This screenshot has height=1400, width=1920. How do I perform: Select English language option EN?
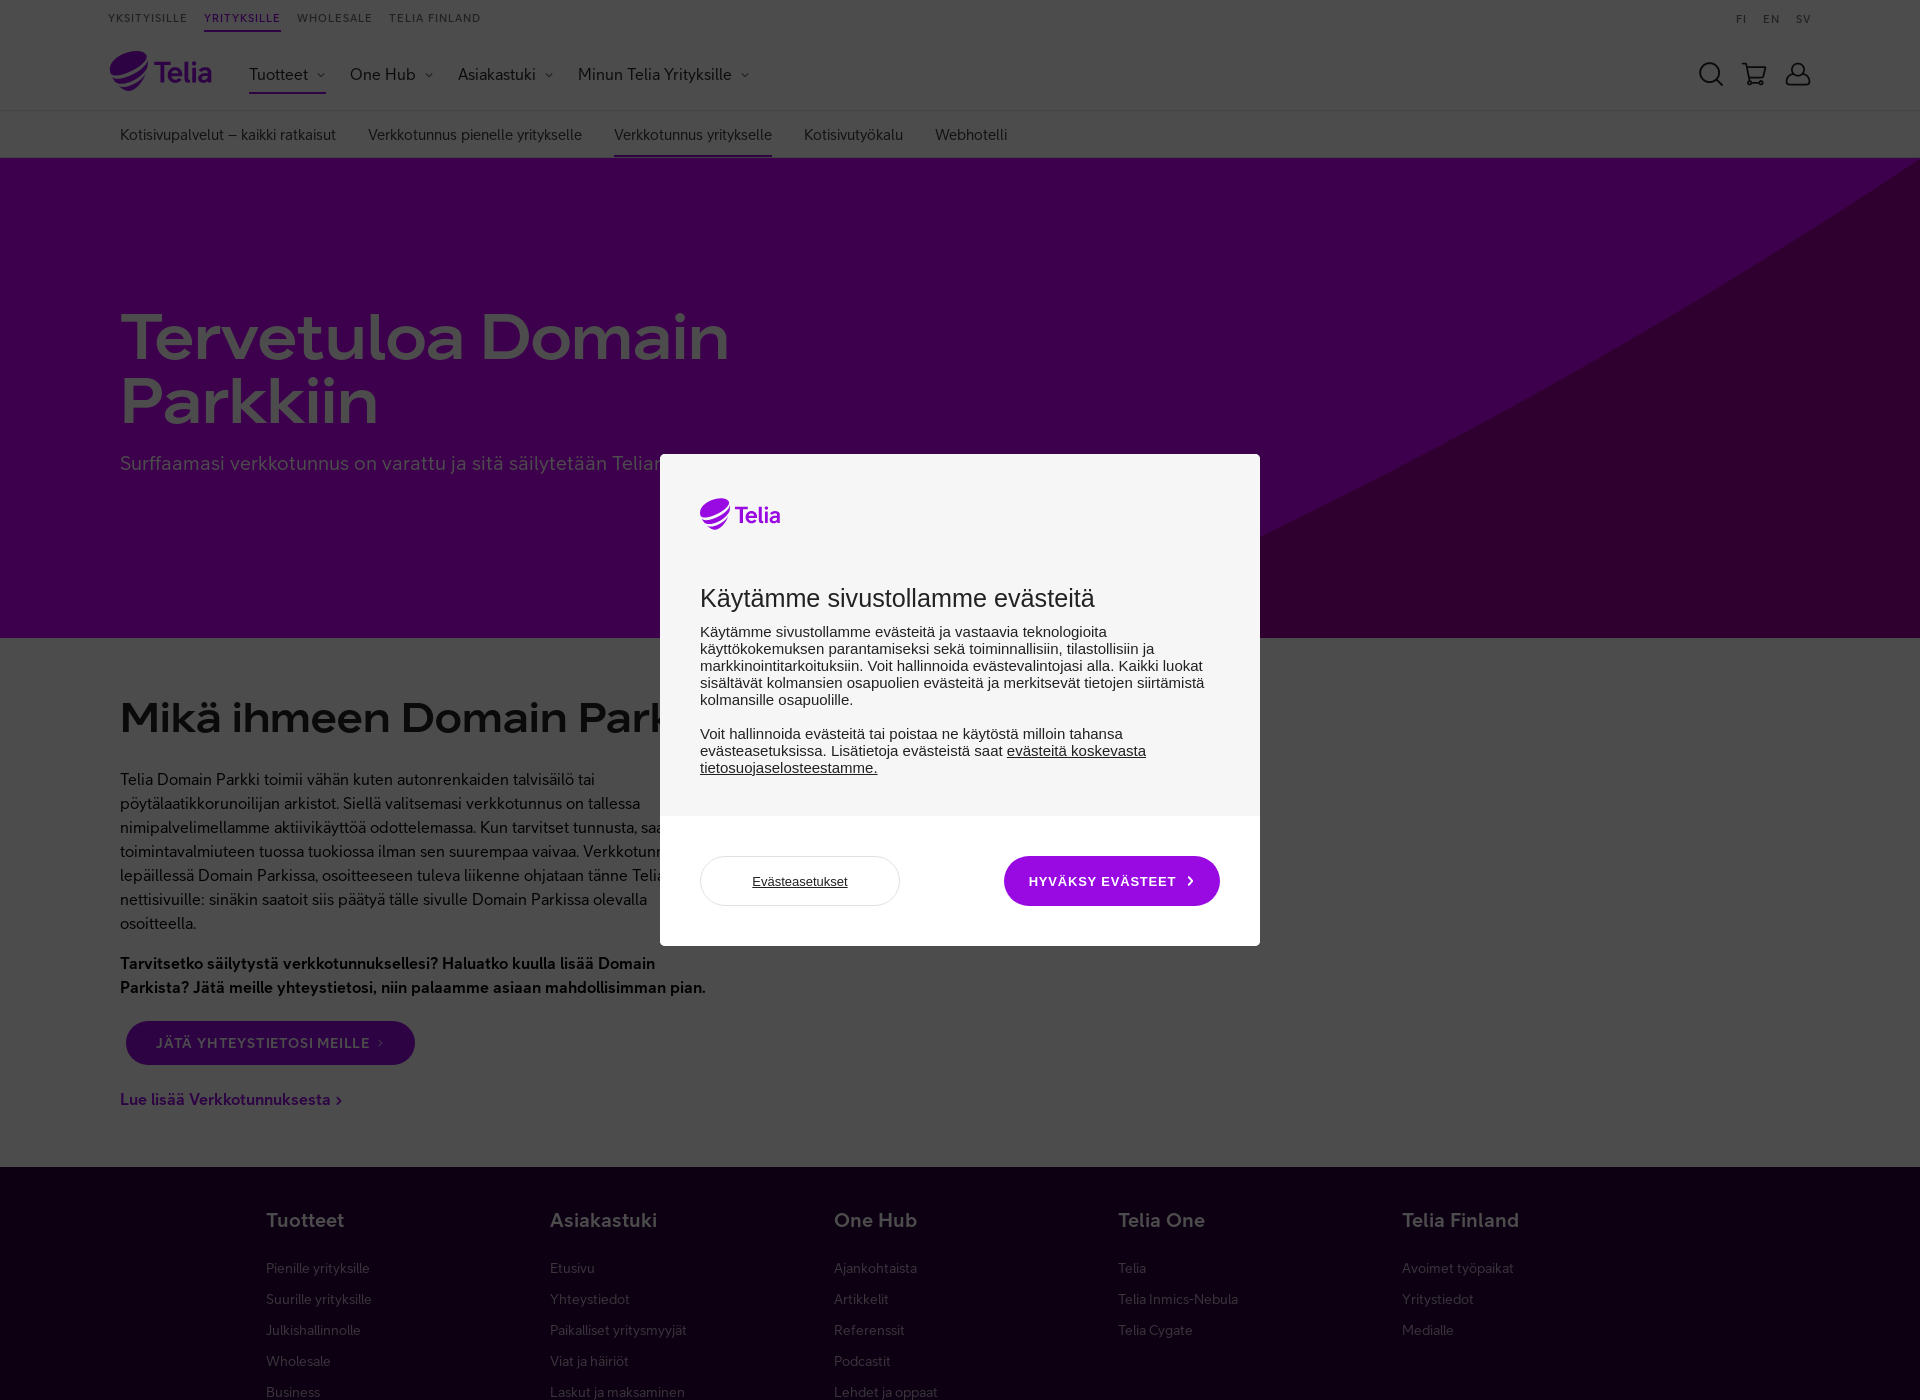(1771, 18)
